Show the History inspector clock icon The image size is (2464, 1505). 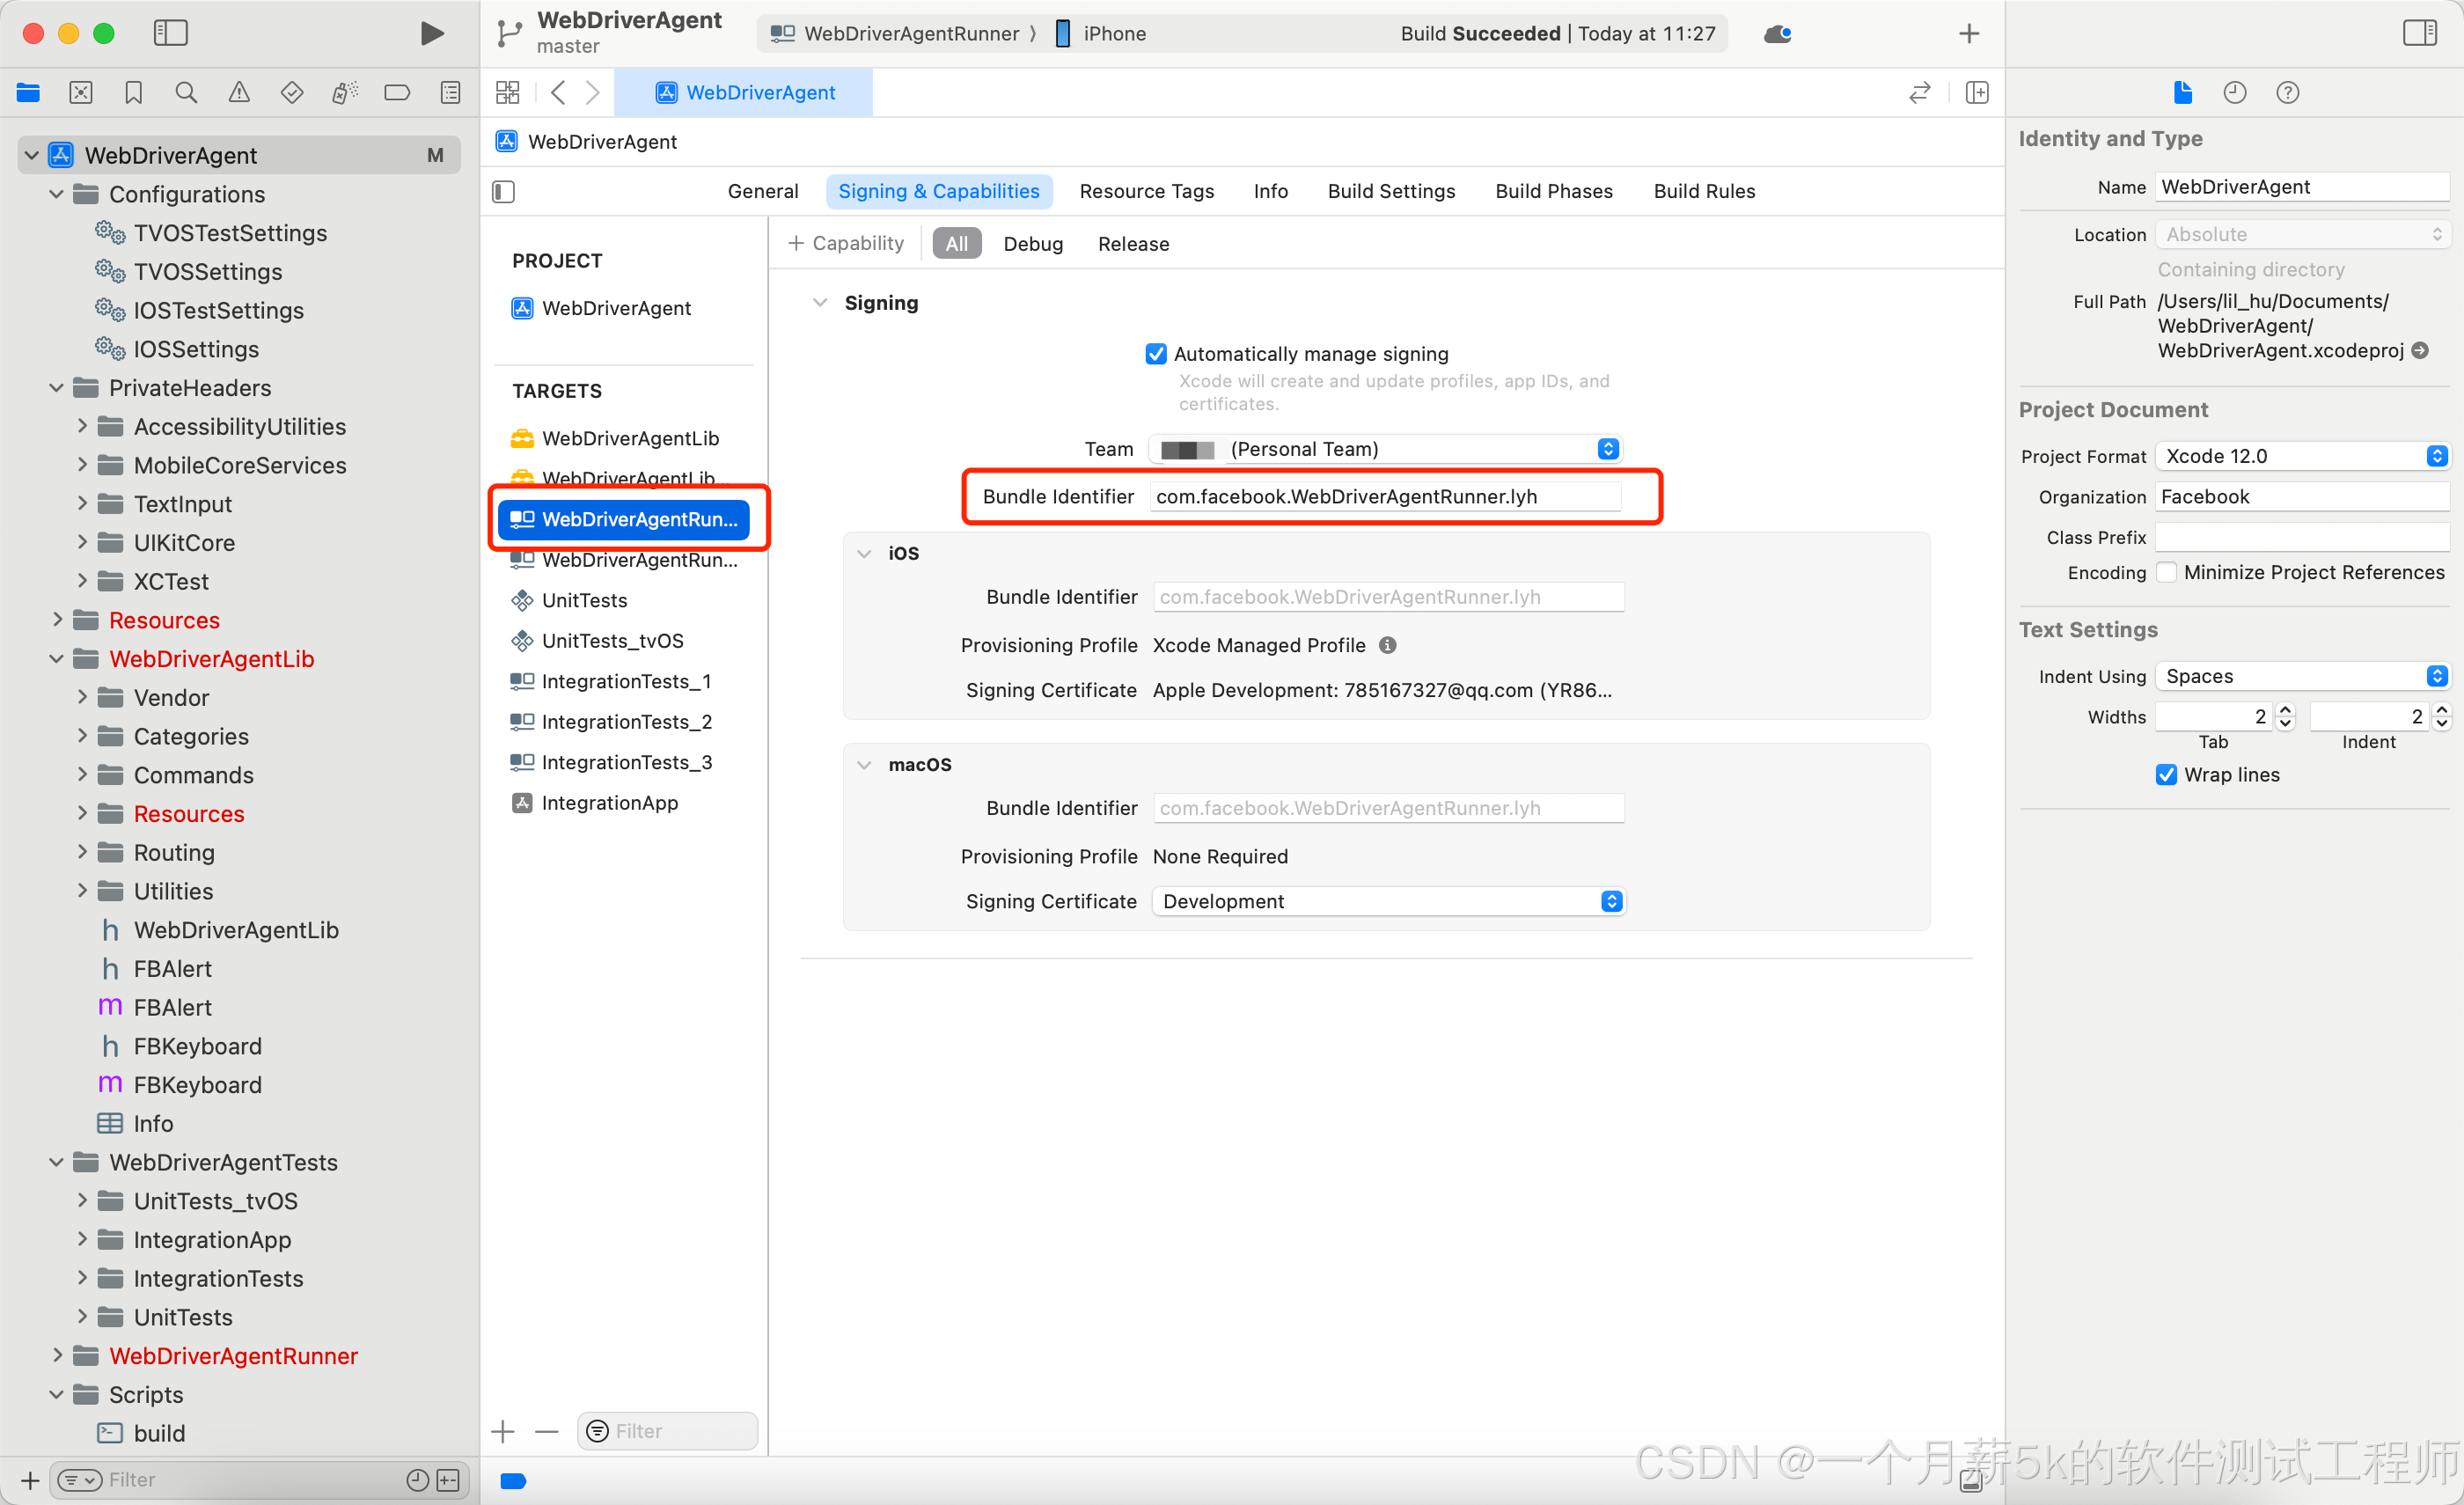(2235, 93)
